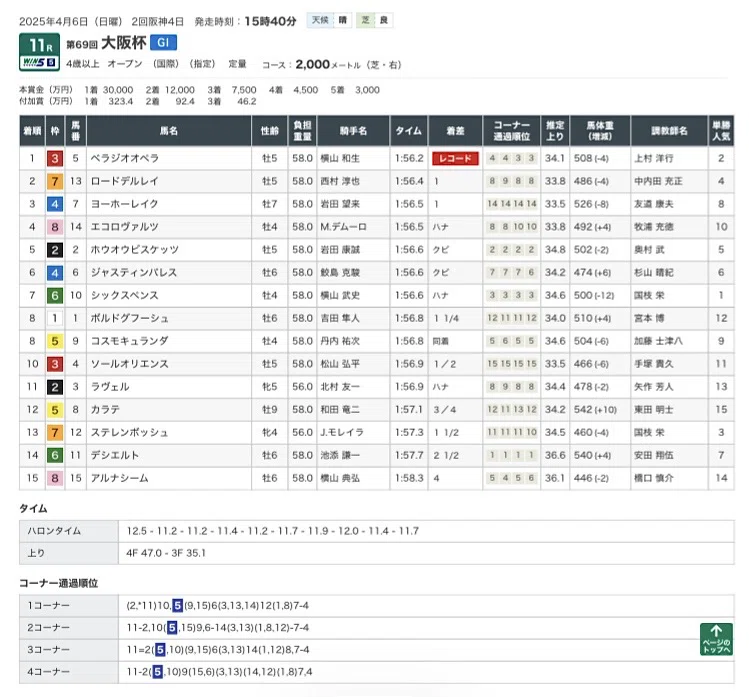Click the 11R race number icon

[x=40, y=45]
